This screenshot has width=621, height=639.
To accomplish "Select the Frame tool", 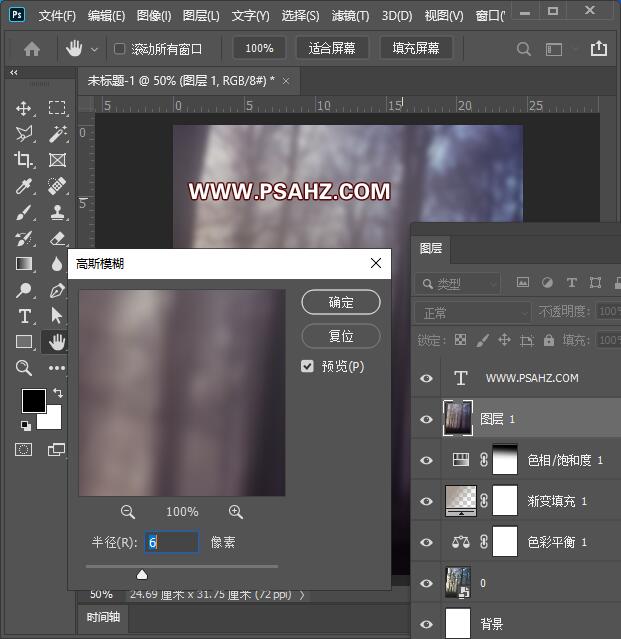I will [x=57, y=160].
